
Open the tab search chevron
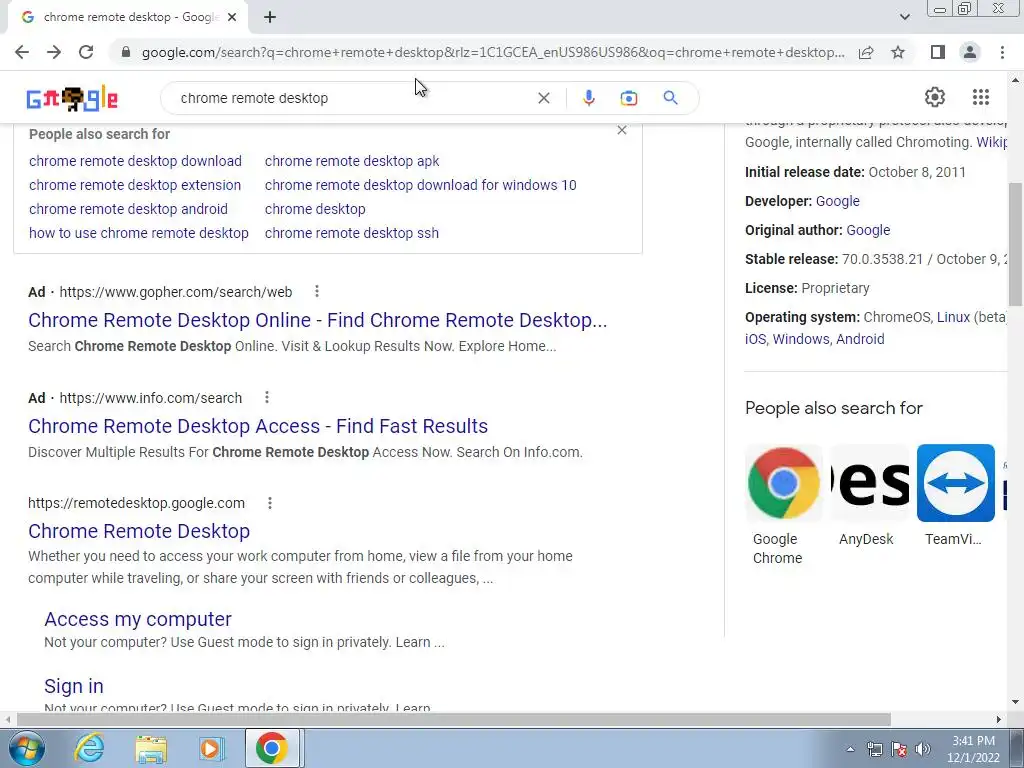[x=904, y=17]
